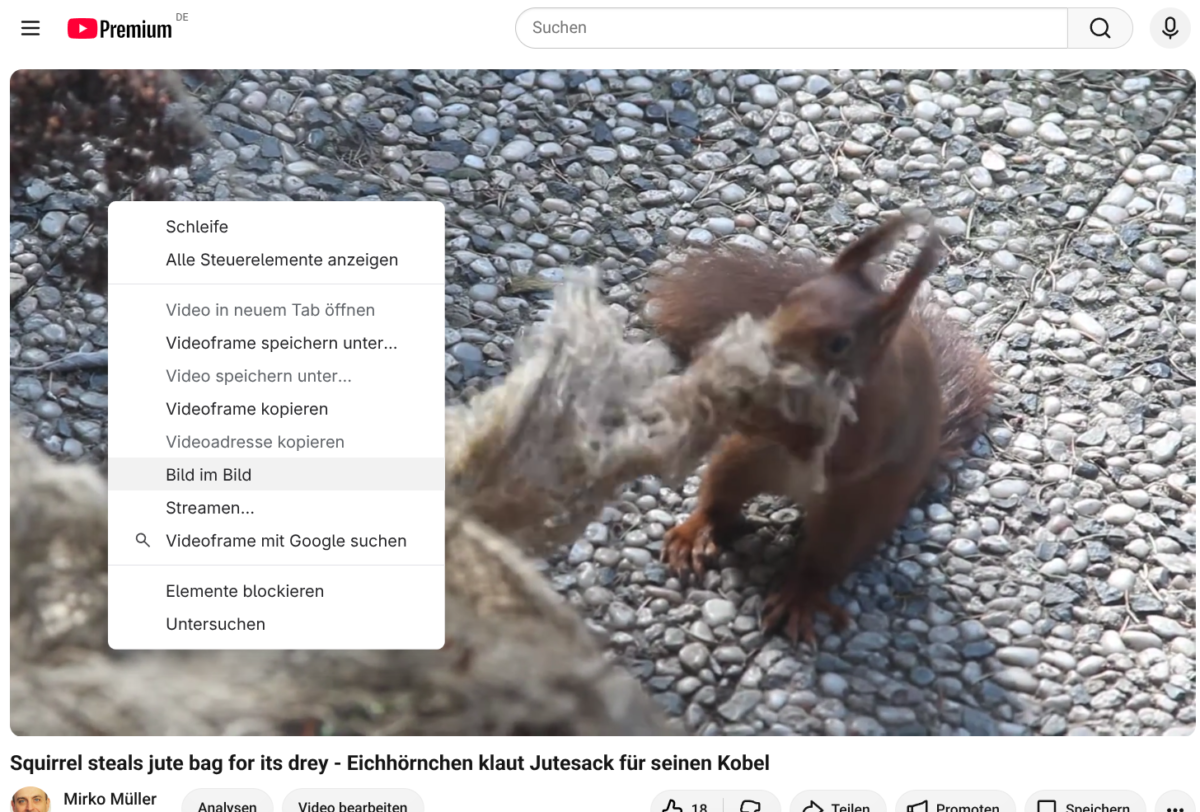Click Videoadresse kopieren entry

coord(276,442)
